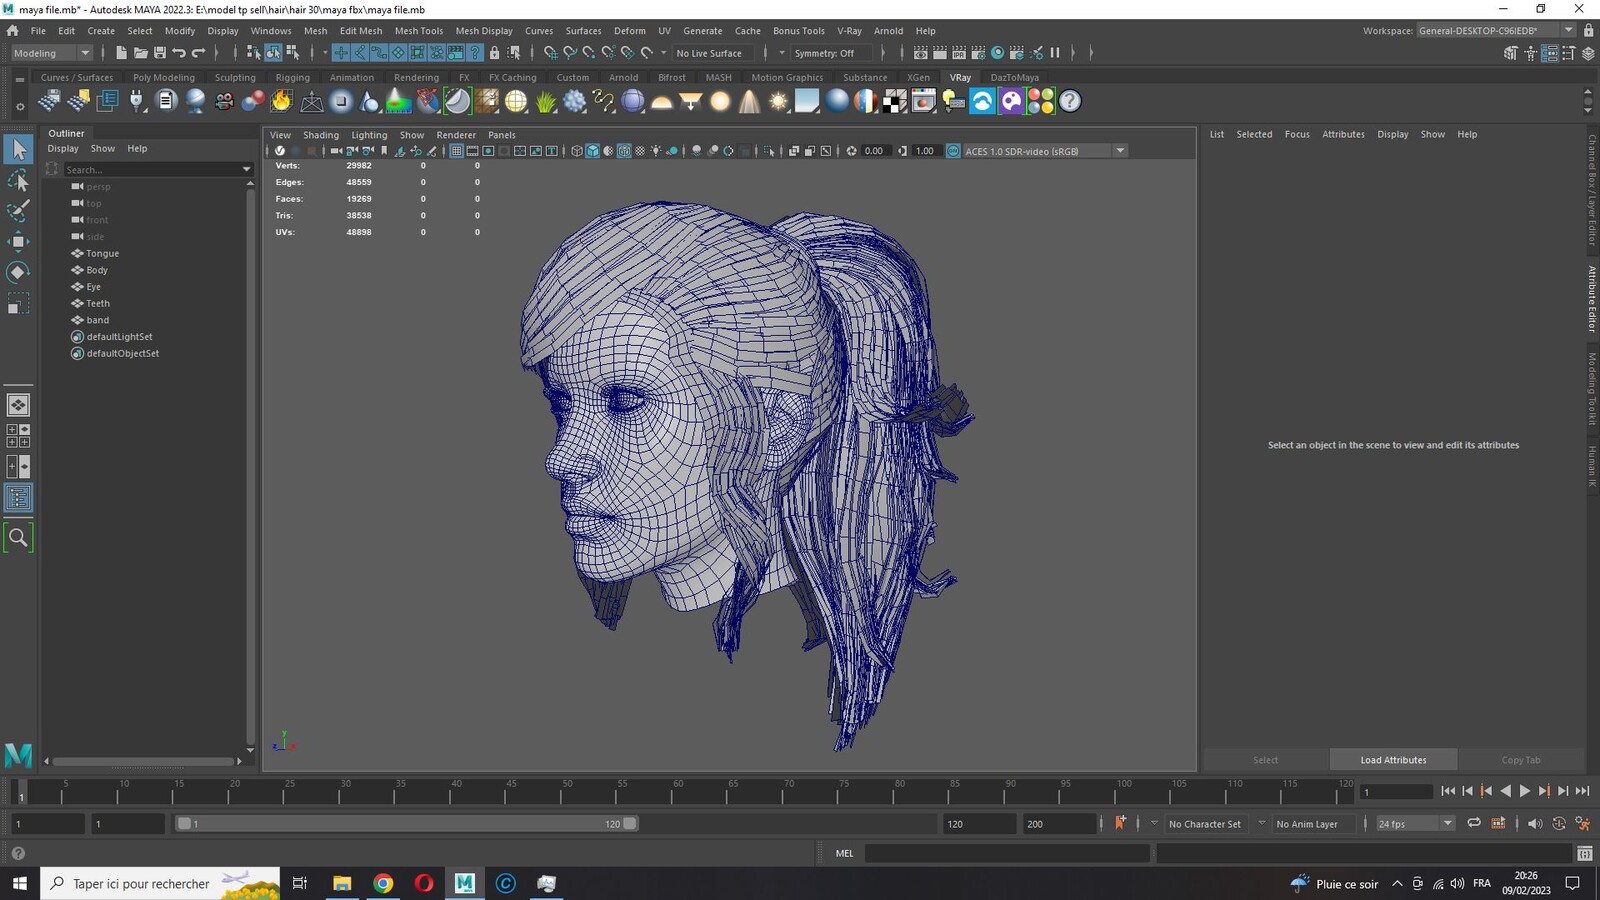Screen dimensions: 1600x900
Task: Select the Rotate tool in toolbox
Action: (x=18, y=272)
